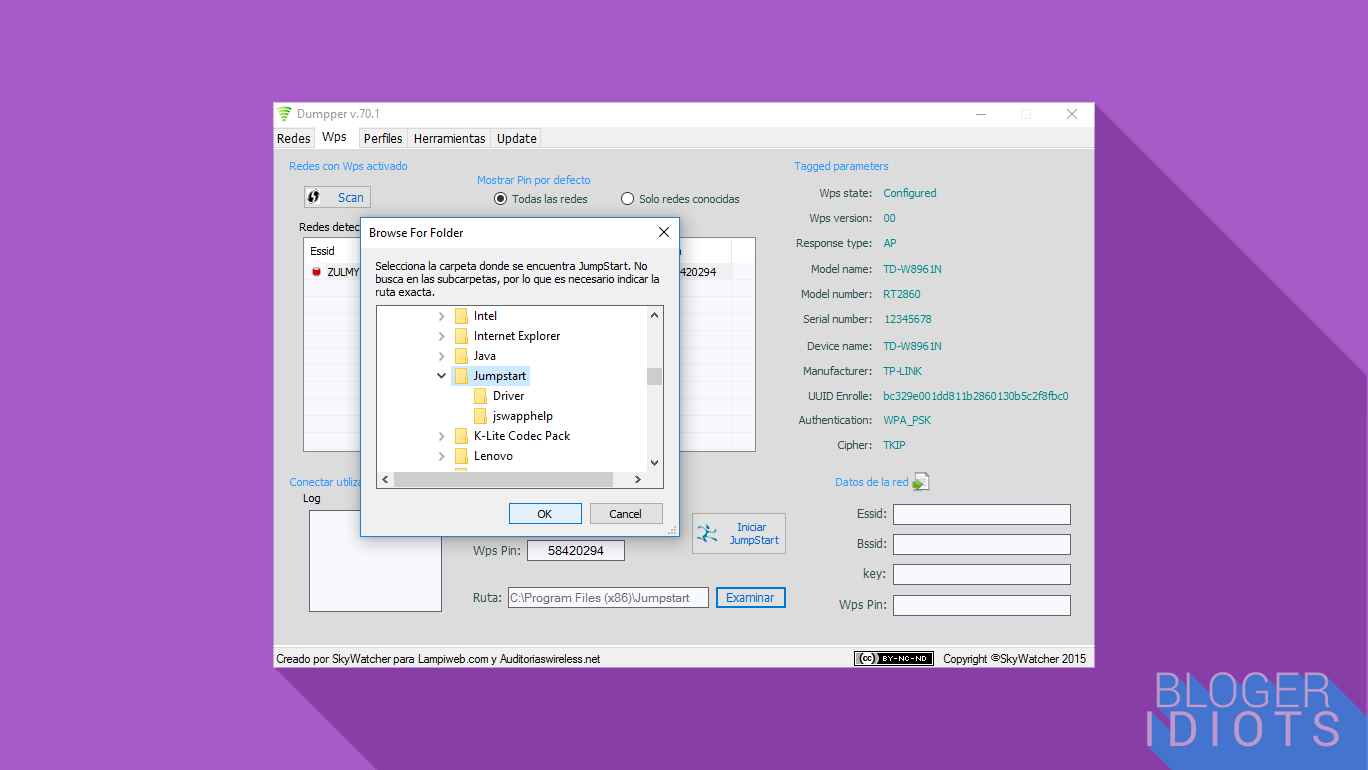Select the K-Lite Codec Pack folder icon
Image resolution: width=1368 pixels, height=770 pixels.
pyautogui.click(x=461, y=436)
